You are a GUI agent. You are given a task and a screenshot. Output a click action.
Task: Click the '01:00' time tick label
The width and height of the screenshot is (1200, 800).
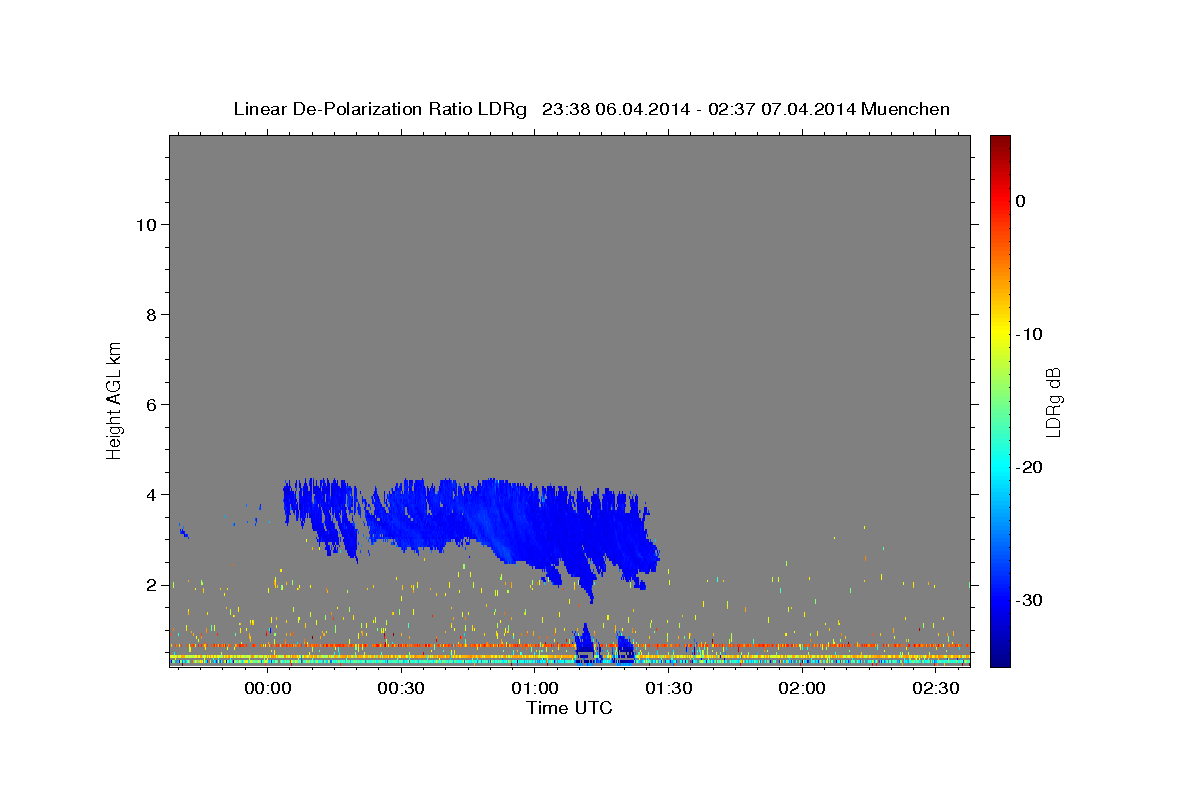(535, 689)
